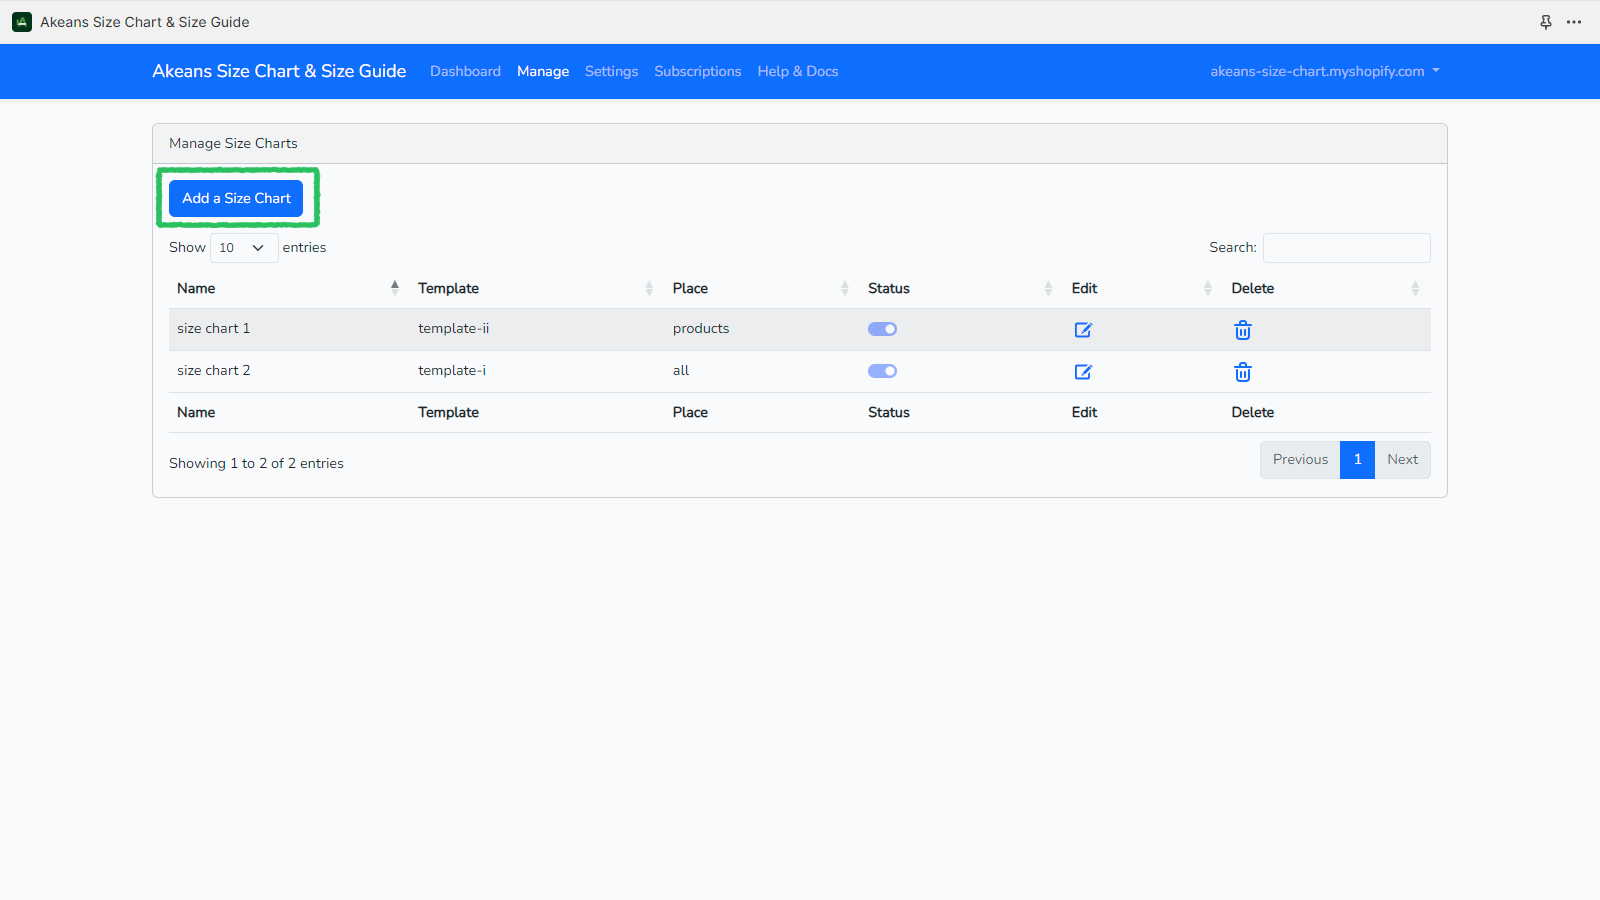Image resolution: width=1600 pixels, height=900 pixels.
Task: Open the three-dot overflow menu
Action: [1575, 21]
